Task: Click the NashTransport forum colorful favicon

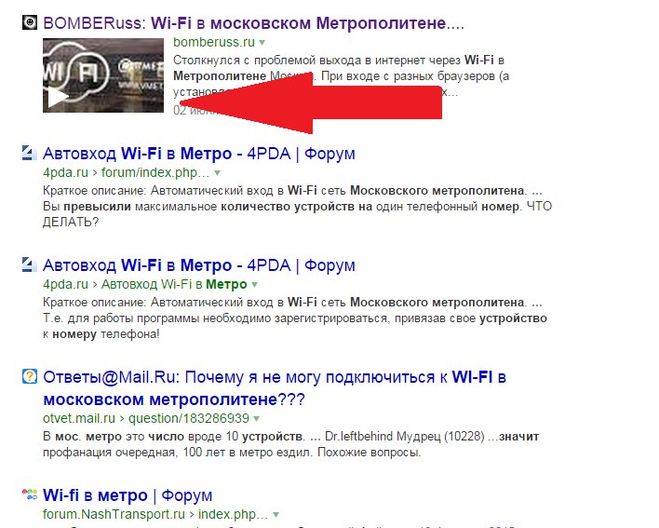Action: pos(29,494)
